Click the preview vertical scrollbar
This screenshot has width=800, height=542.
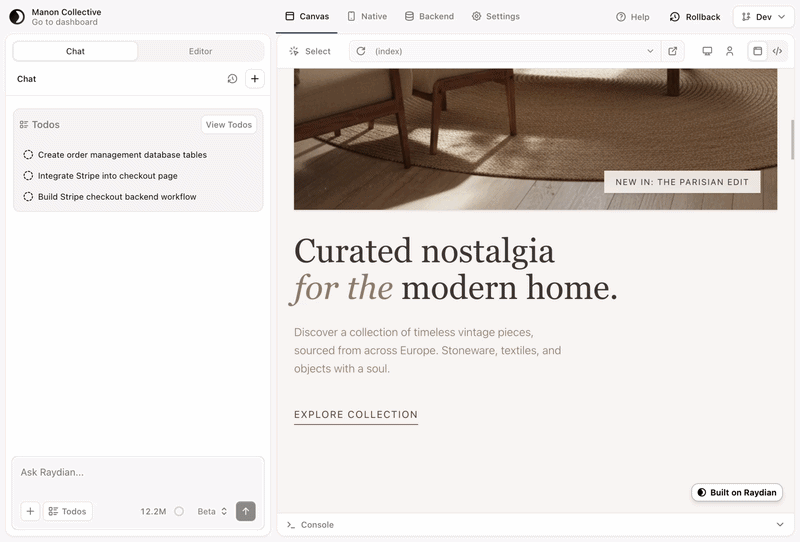pyautogui.click(x=792, y=140)
